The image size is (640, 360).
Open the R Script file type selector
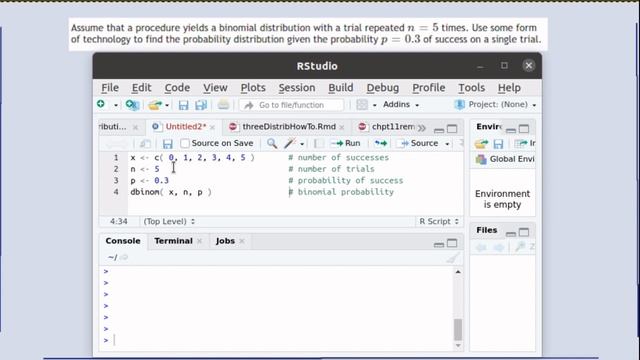pyautogui.click(x=439, y=221)
